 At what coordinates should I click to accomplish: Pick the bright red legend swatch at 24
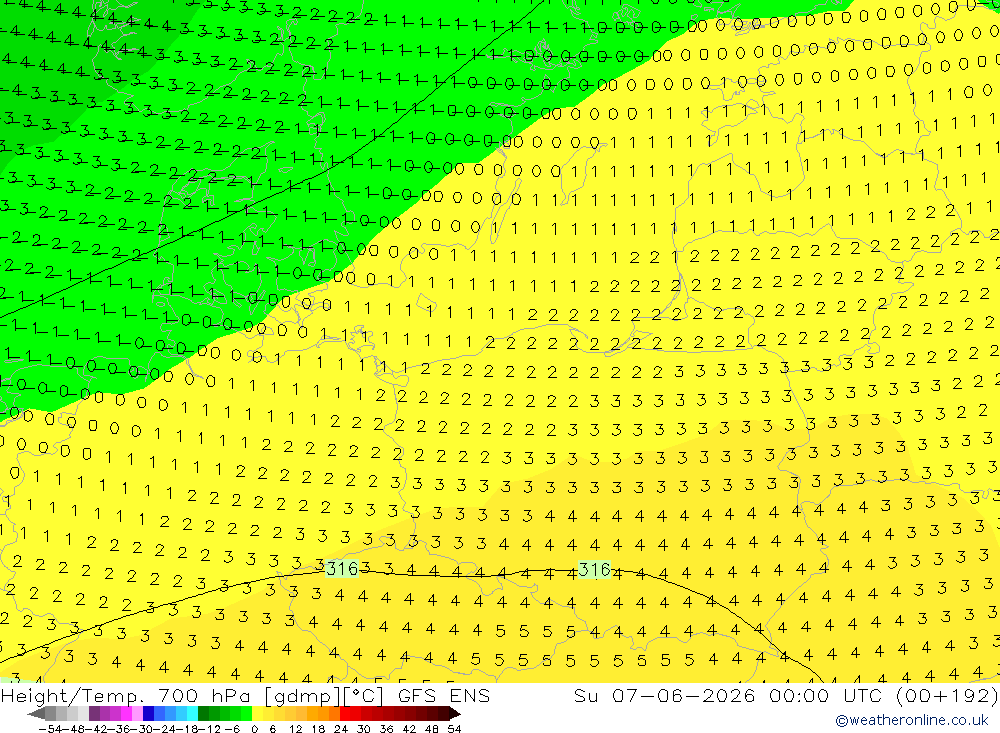click(345, 714)
